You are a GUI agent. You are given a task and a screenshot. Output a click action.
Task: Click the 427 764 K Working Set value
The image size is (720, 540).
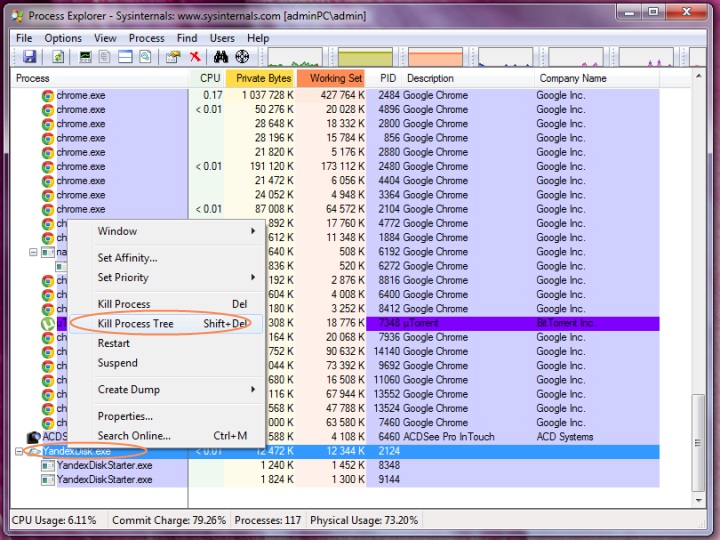point(343,96)
